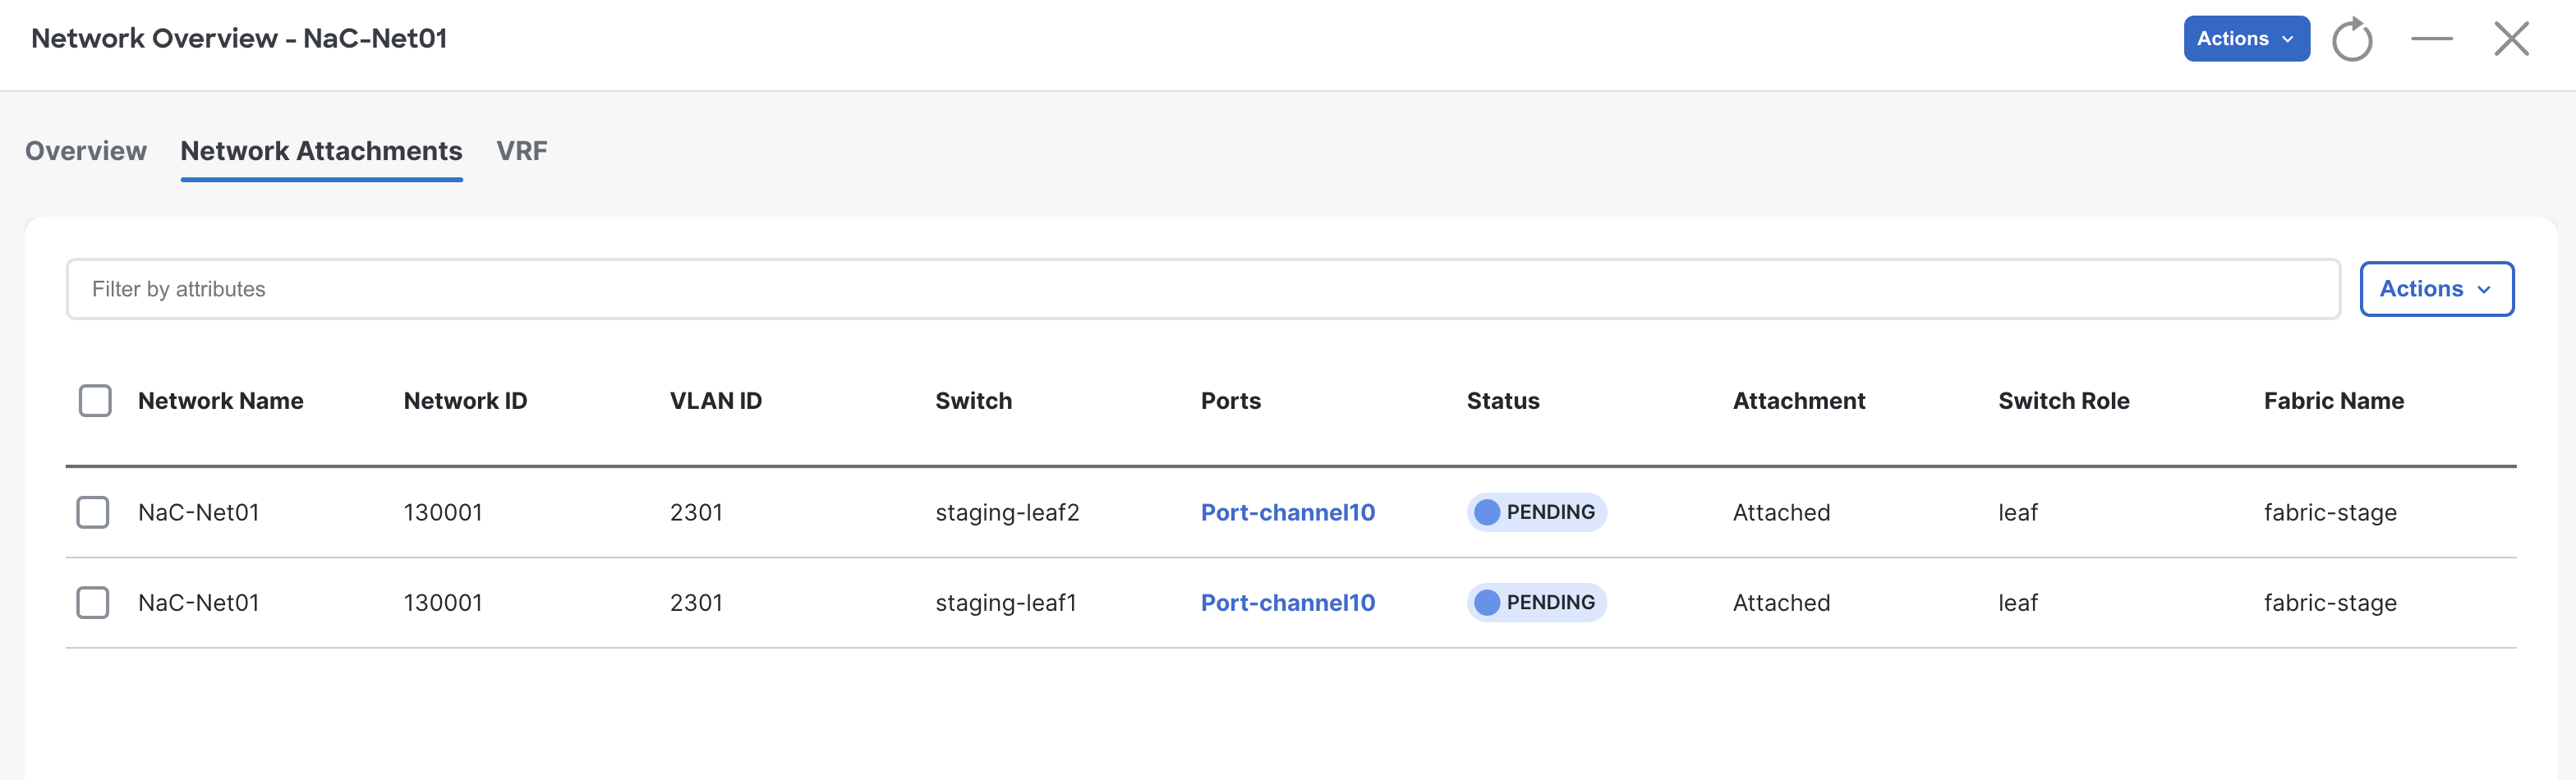Sort by Status column header
The height and width of the screenshot is (780, 2576).
[x=1503, y=401]
